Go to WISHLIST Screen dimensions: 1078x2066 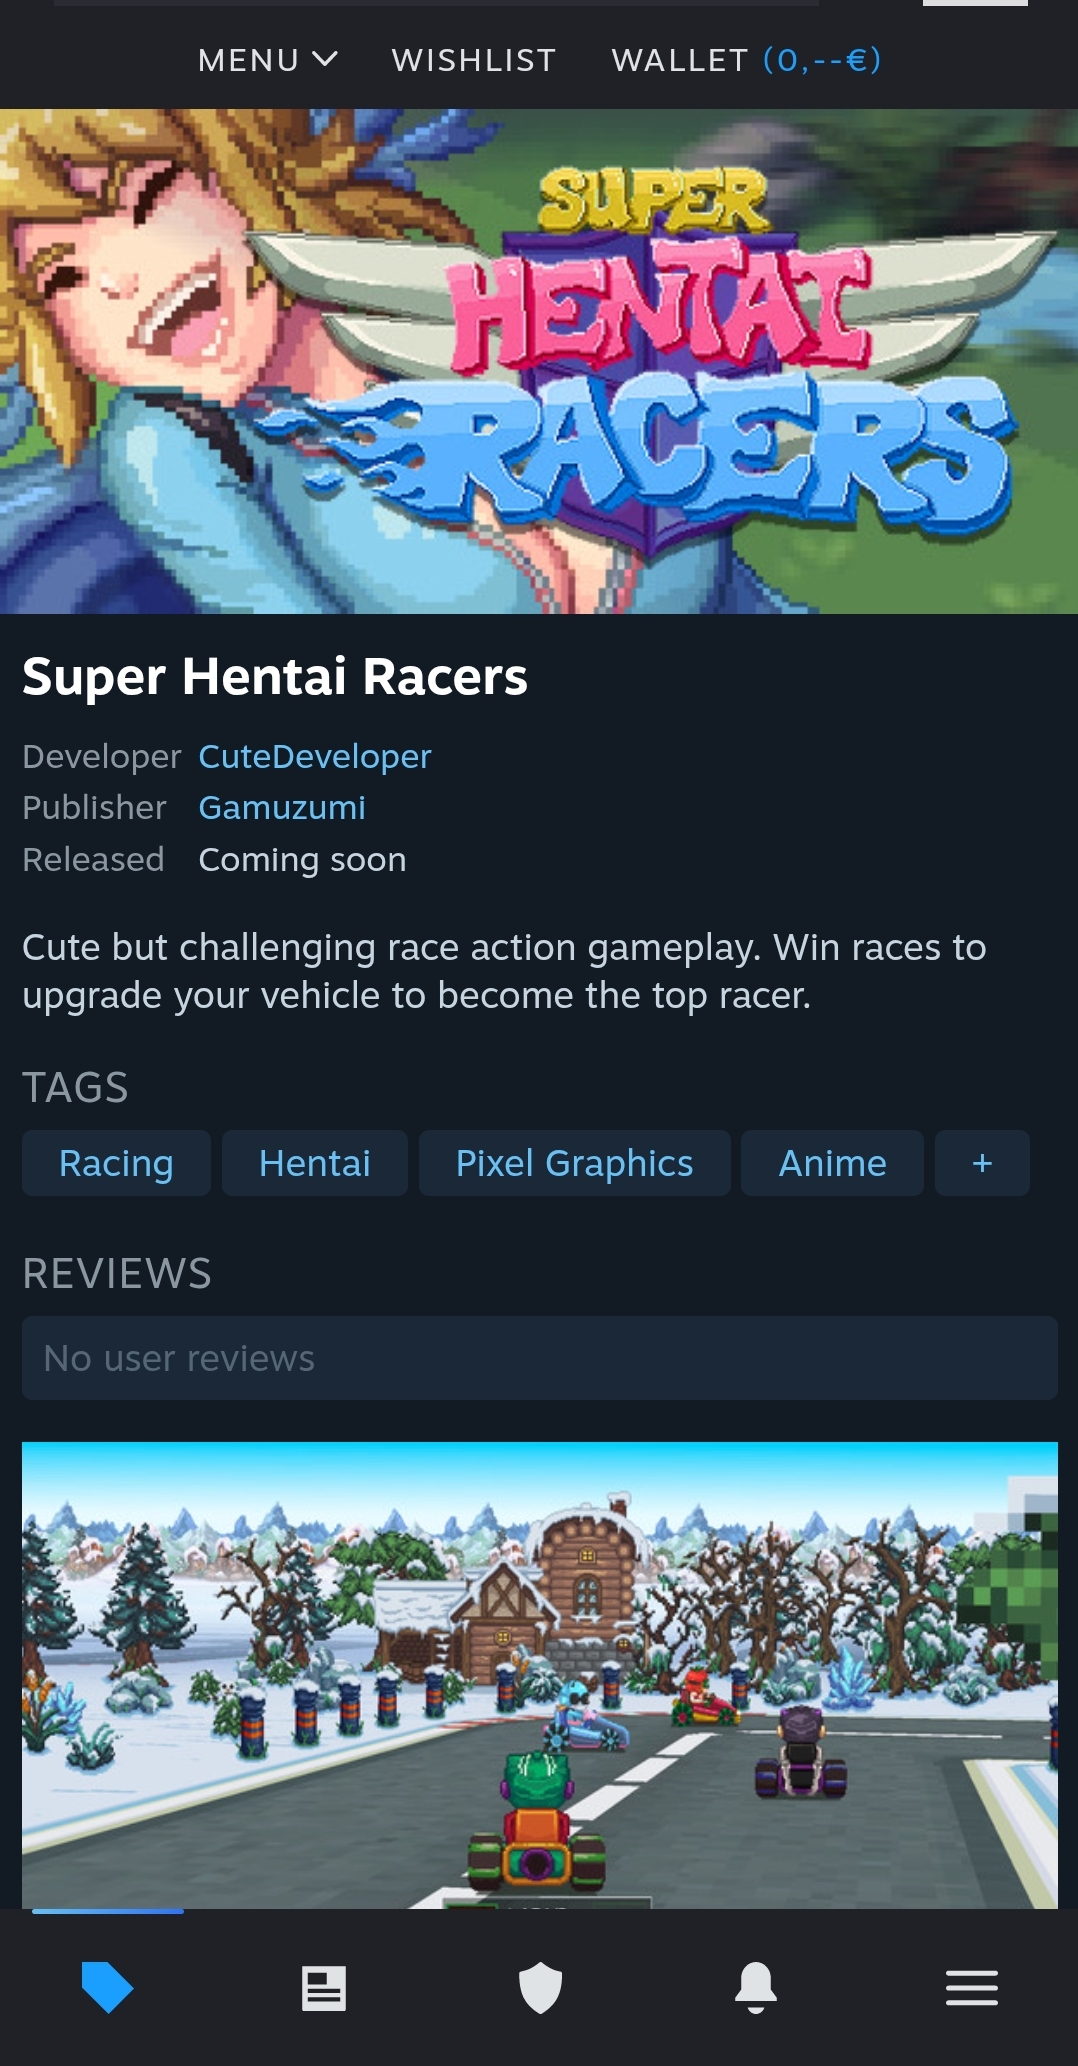coord(474,60)
